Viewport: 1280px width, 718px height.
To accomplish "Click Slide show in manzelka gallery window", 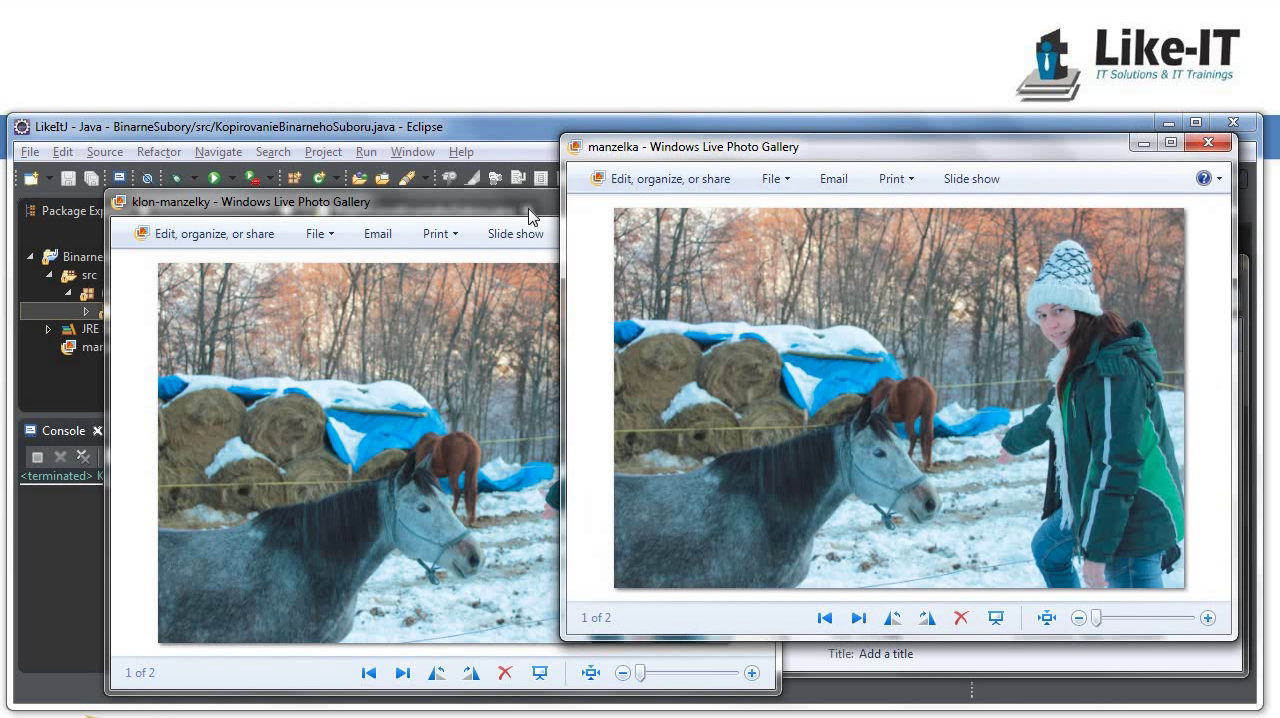I will [972, 179].
